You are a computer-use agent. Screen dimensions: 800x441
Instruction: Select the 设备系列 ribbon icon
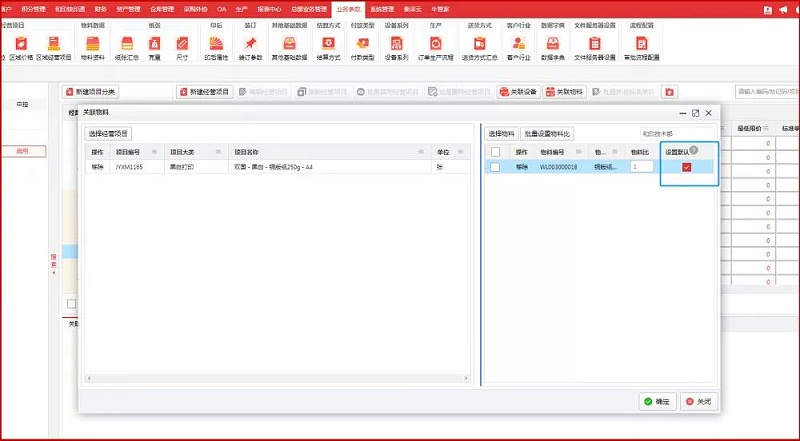[396, 46]
